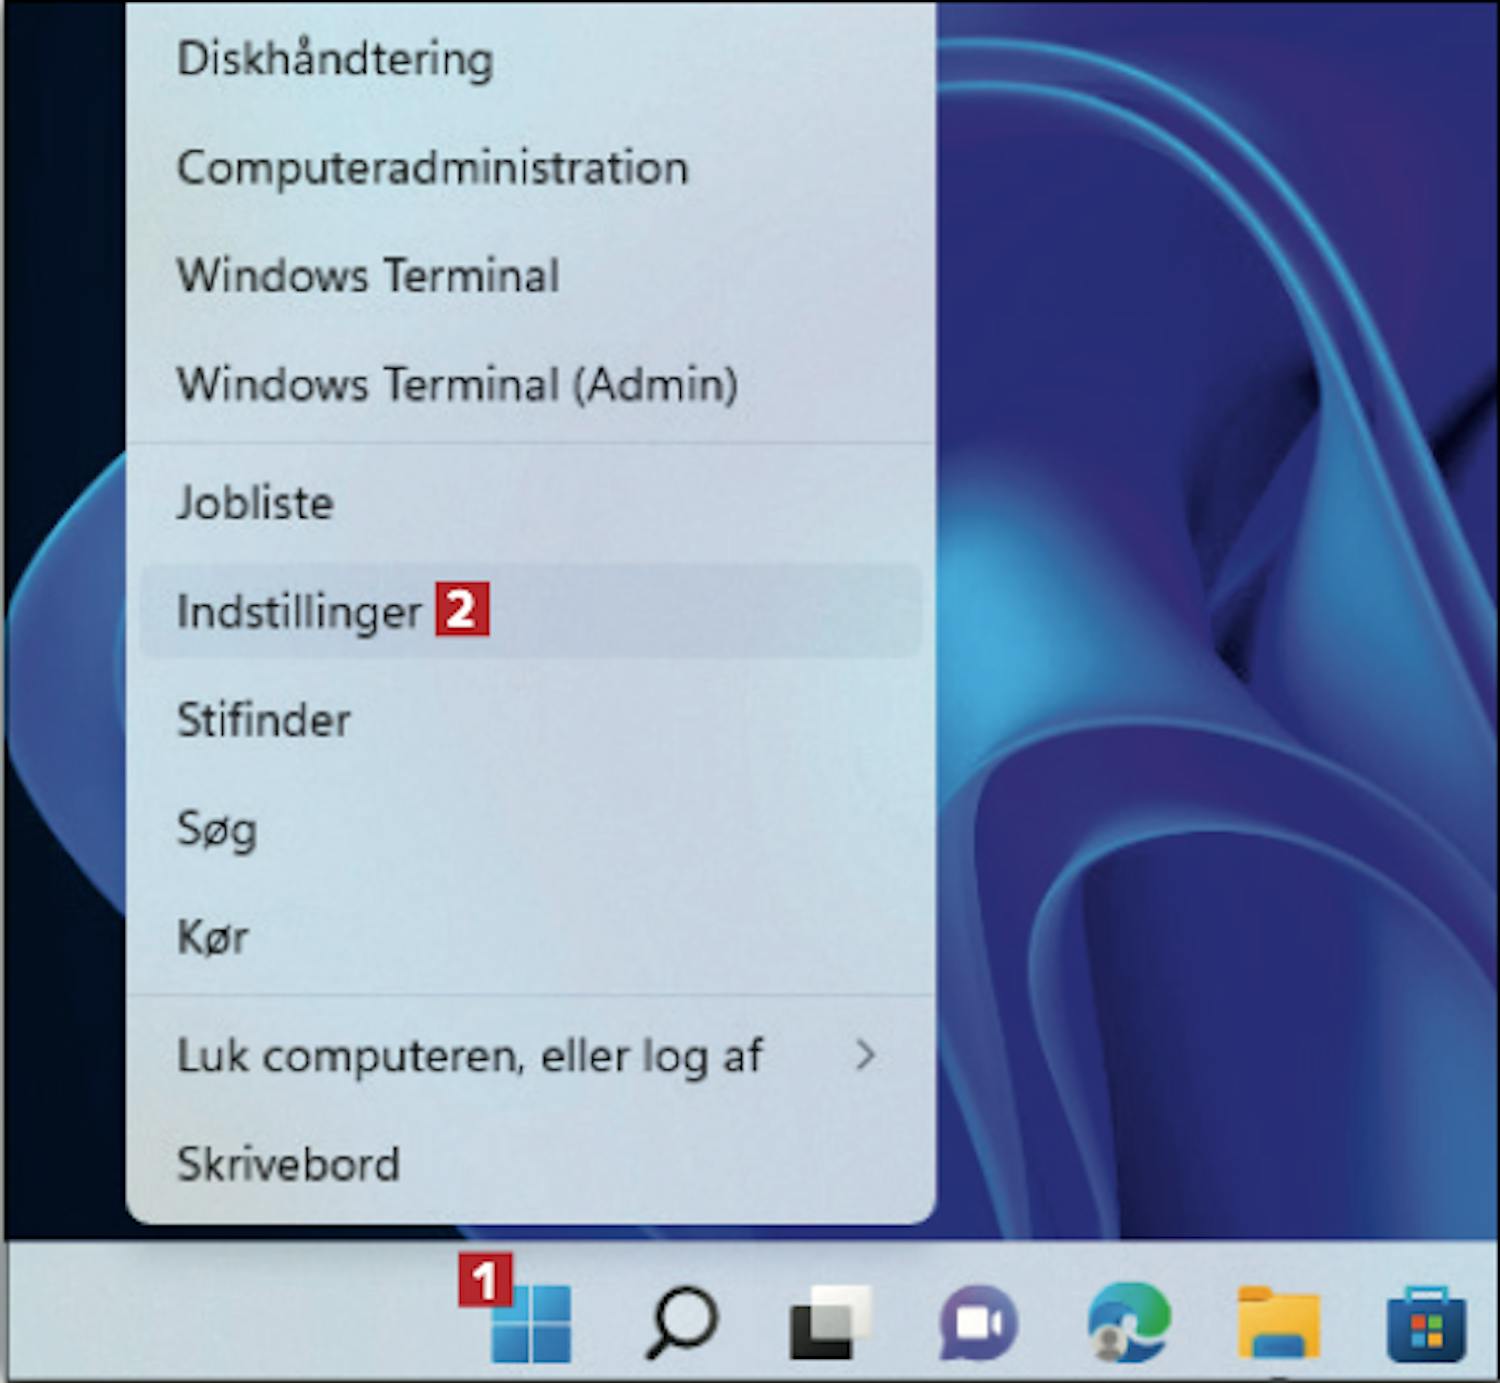Click Indstillinger in the menu

coord(299,612)
